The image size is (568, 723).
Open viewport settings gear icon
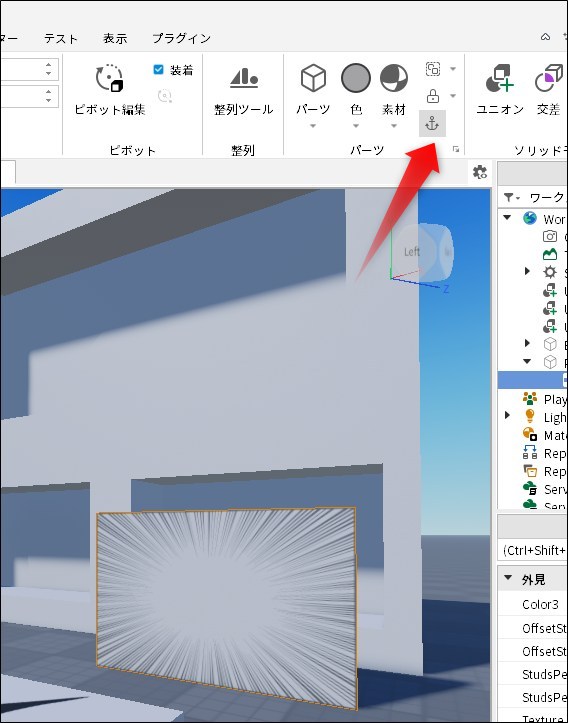point(479,172)
